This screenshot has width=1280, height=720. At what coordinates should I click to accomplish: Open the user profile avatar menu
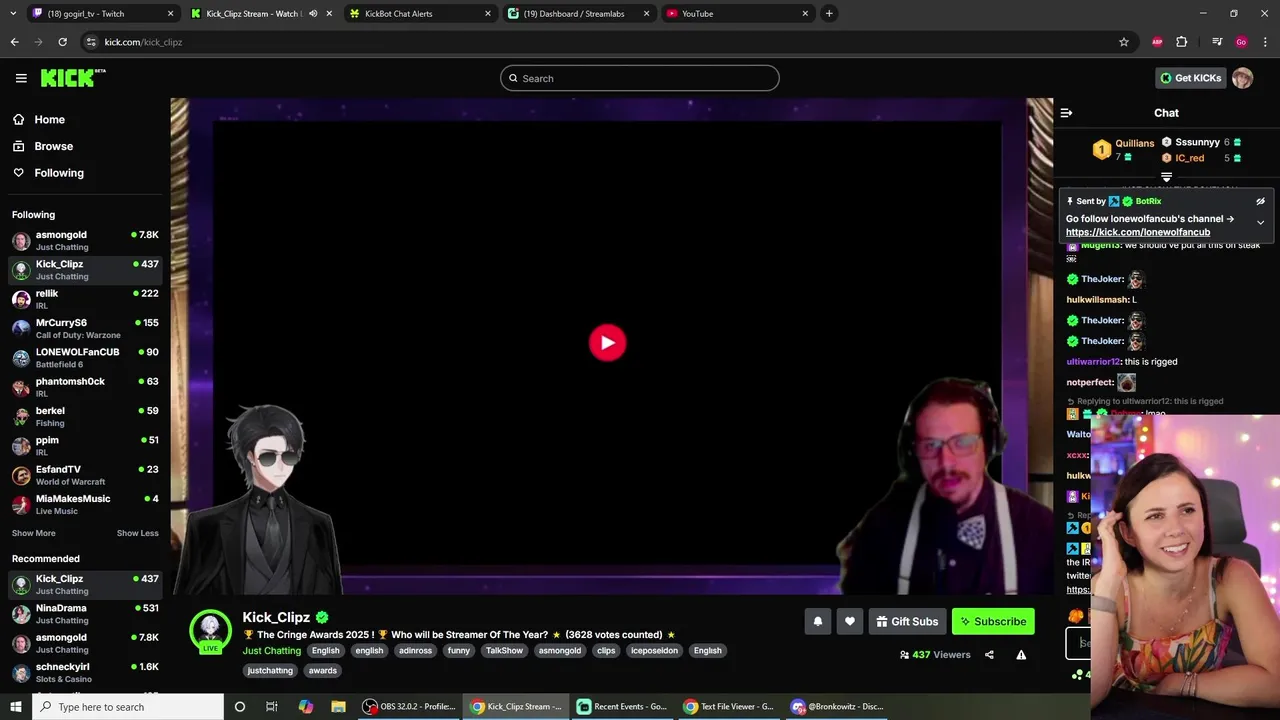click(1242, 78)
